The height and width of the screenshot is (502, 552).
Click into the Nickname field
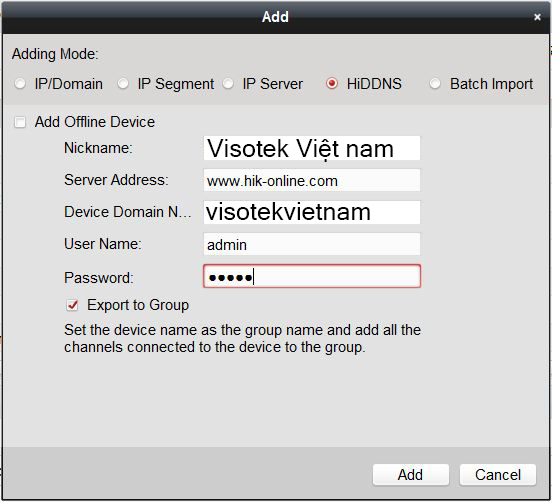pos(312,148)
